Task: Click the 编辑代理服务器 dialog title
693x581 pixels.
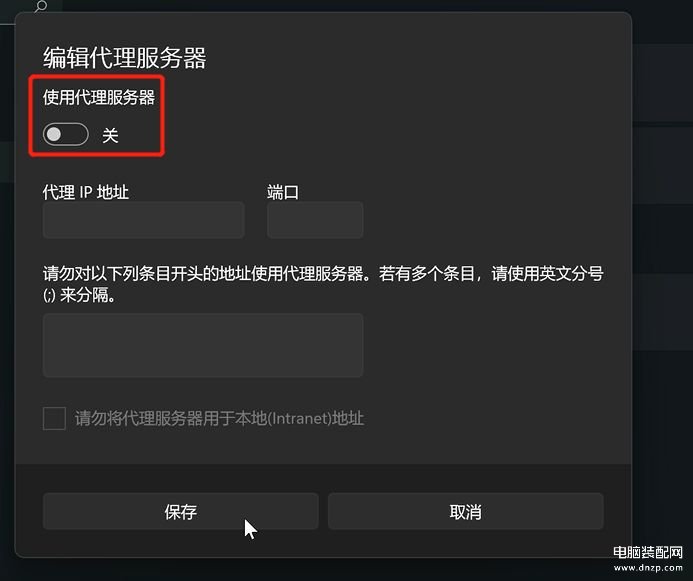Action: click(125, 58)
